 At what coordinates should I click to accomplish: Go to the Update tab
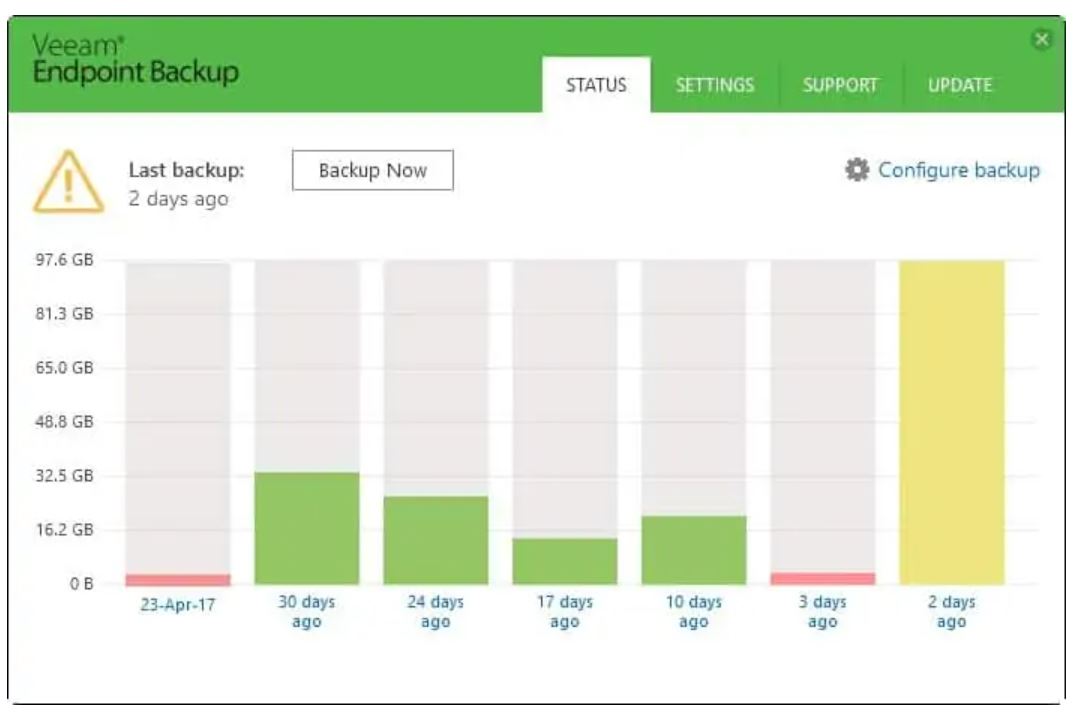coord(959,85)
